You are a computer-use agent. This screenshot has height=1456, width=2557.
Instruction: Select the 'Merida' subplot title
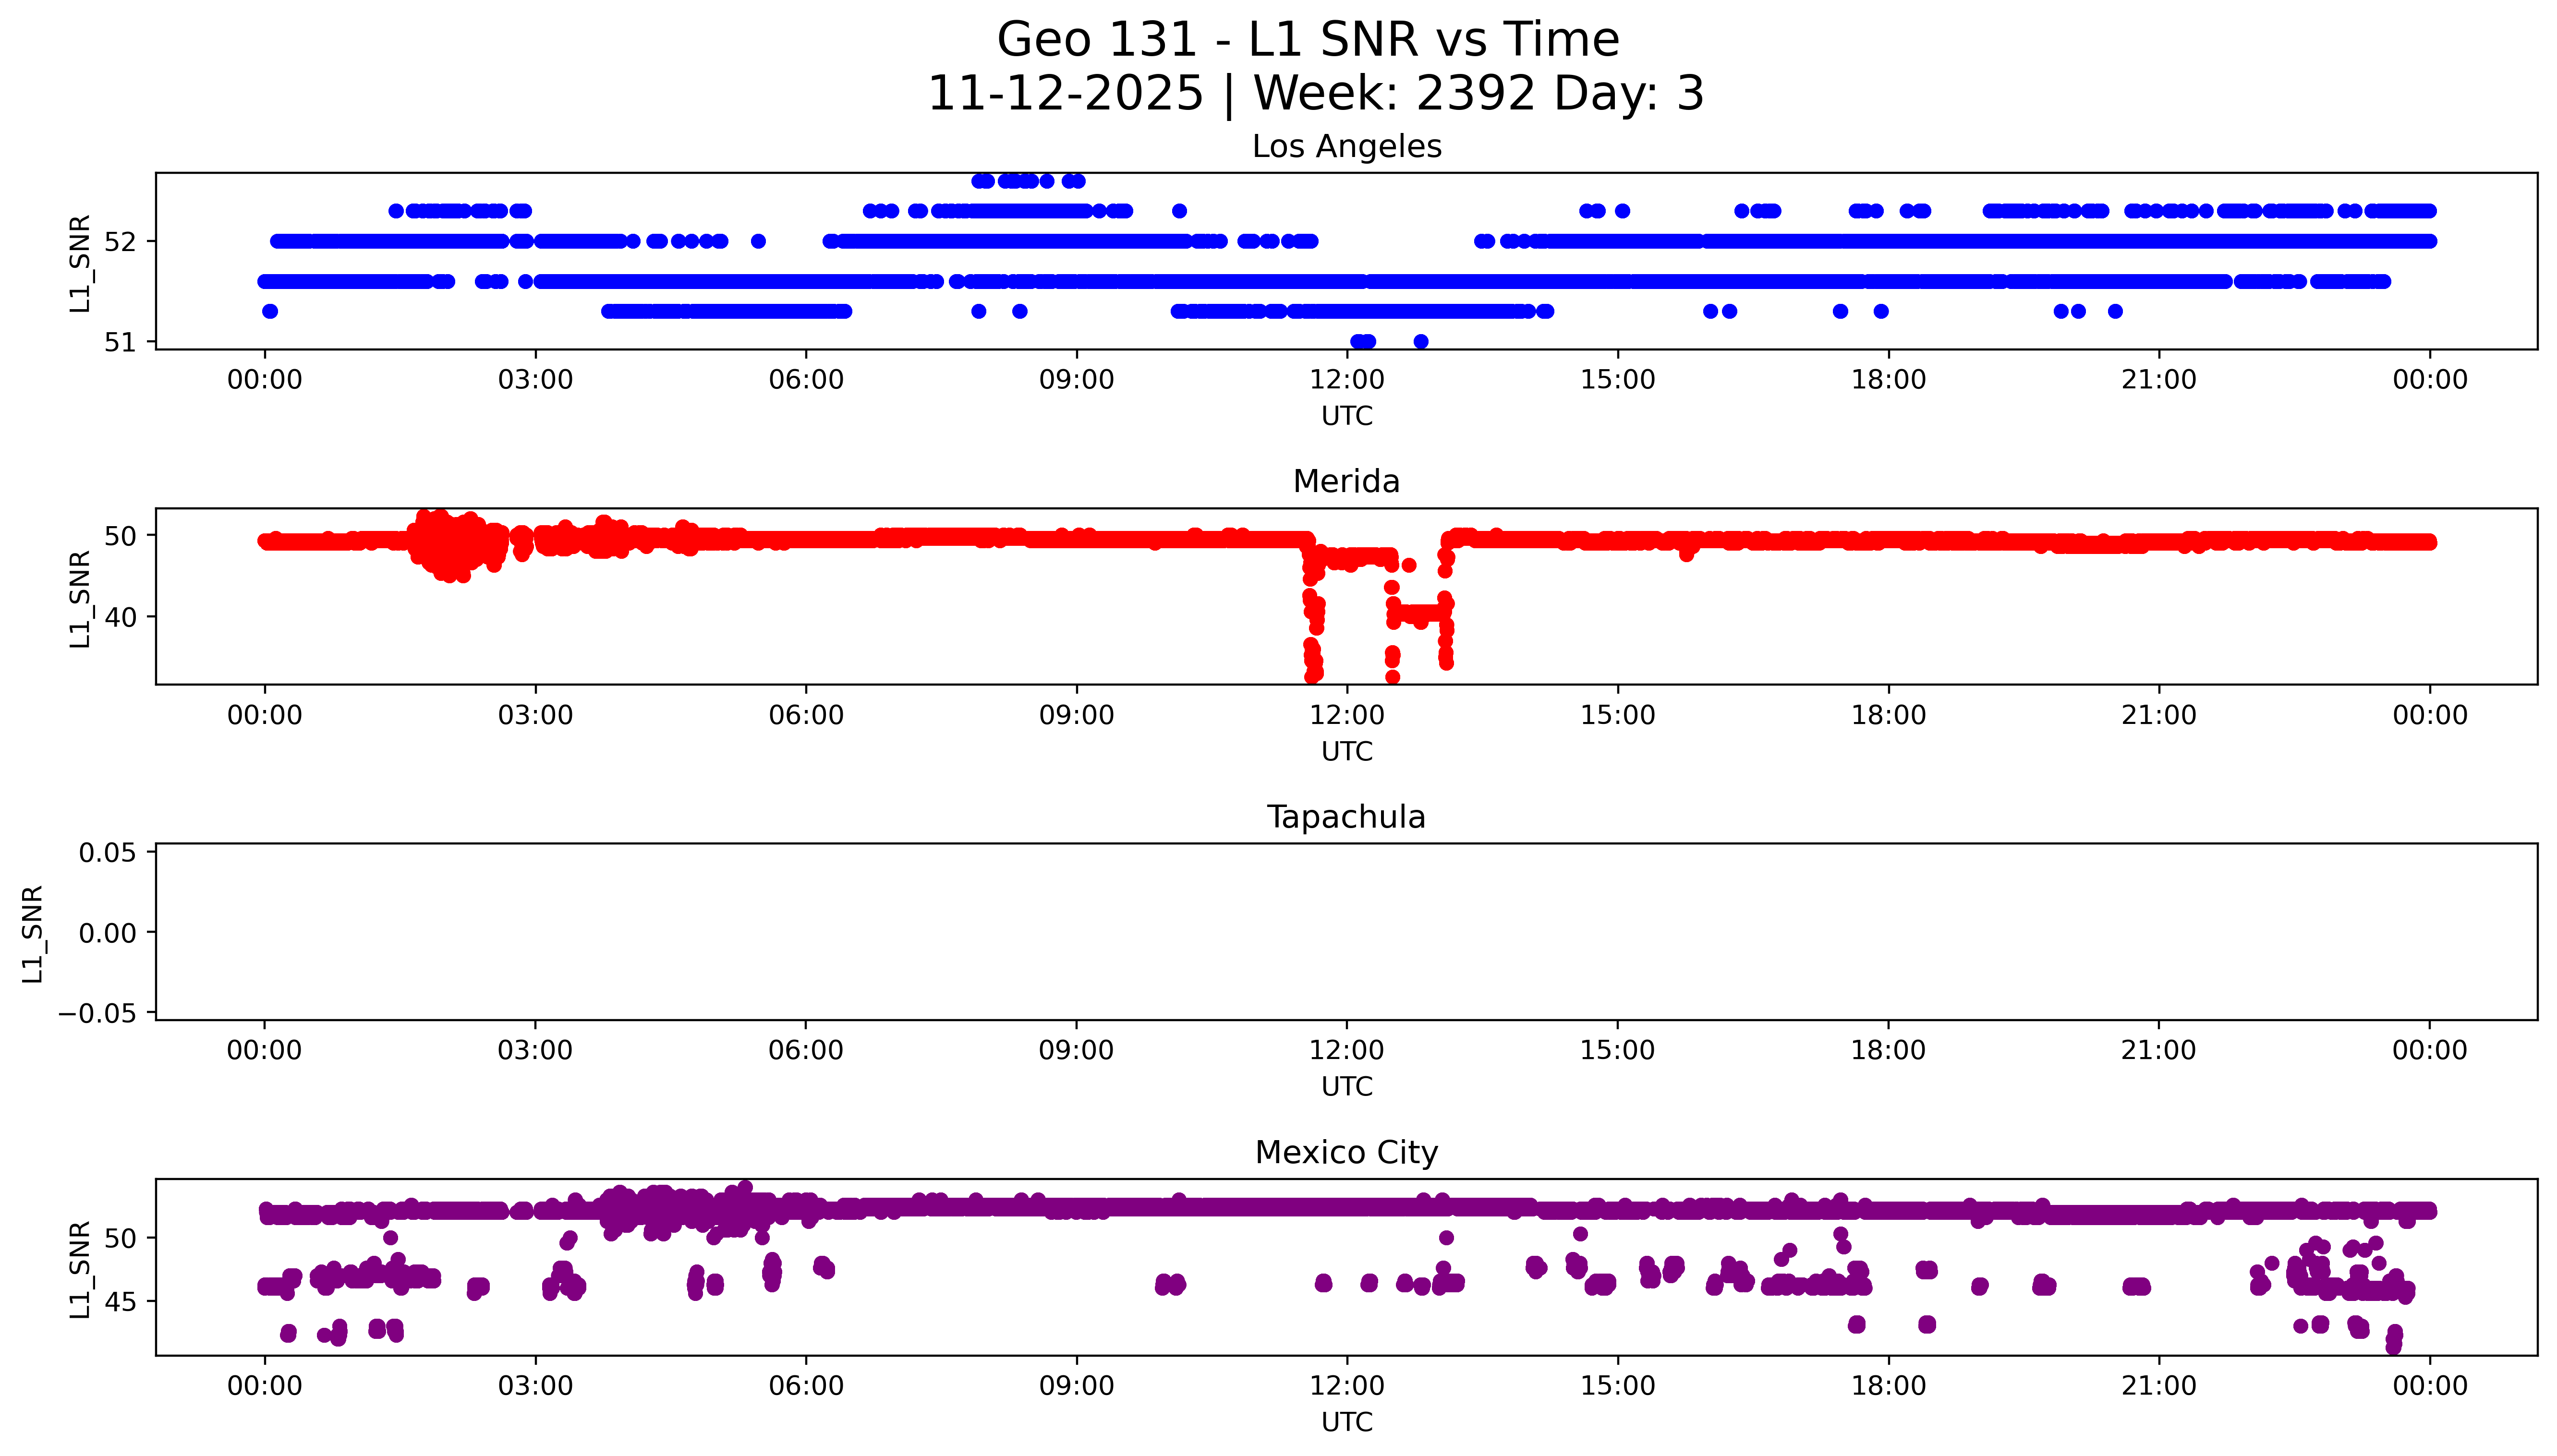pyautogui.click(x=1346, y=481)
